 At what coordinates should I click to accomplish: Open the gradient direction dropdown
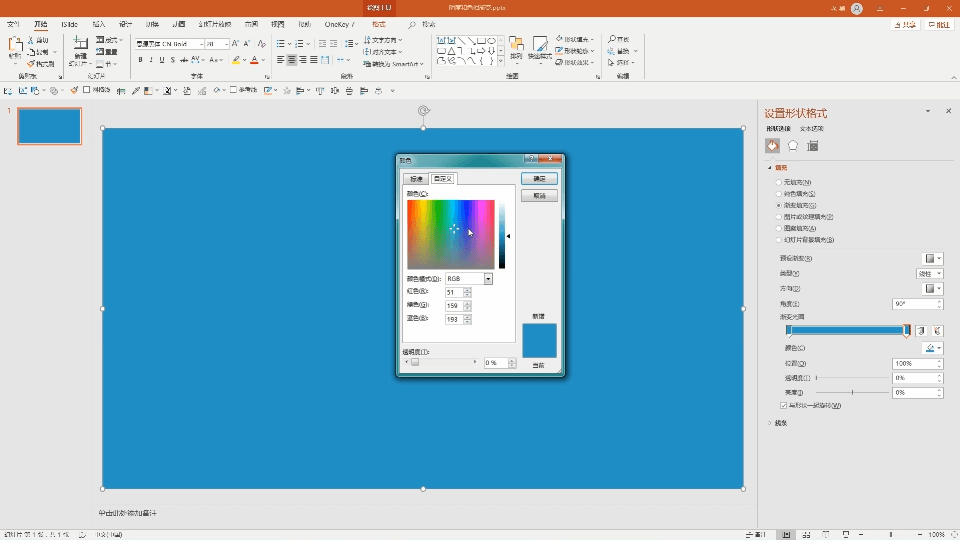[x=932, y=288]
